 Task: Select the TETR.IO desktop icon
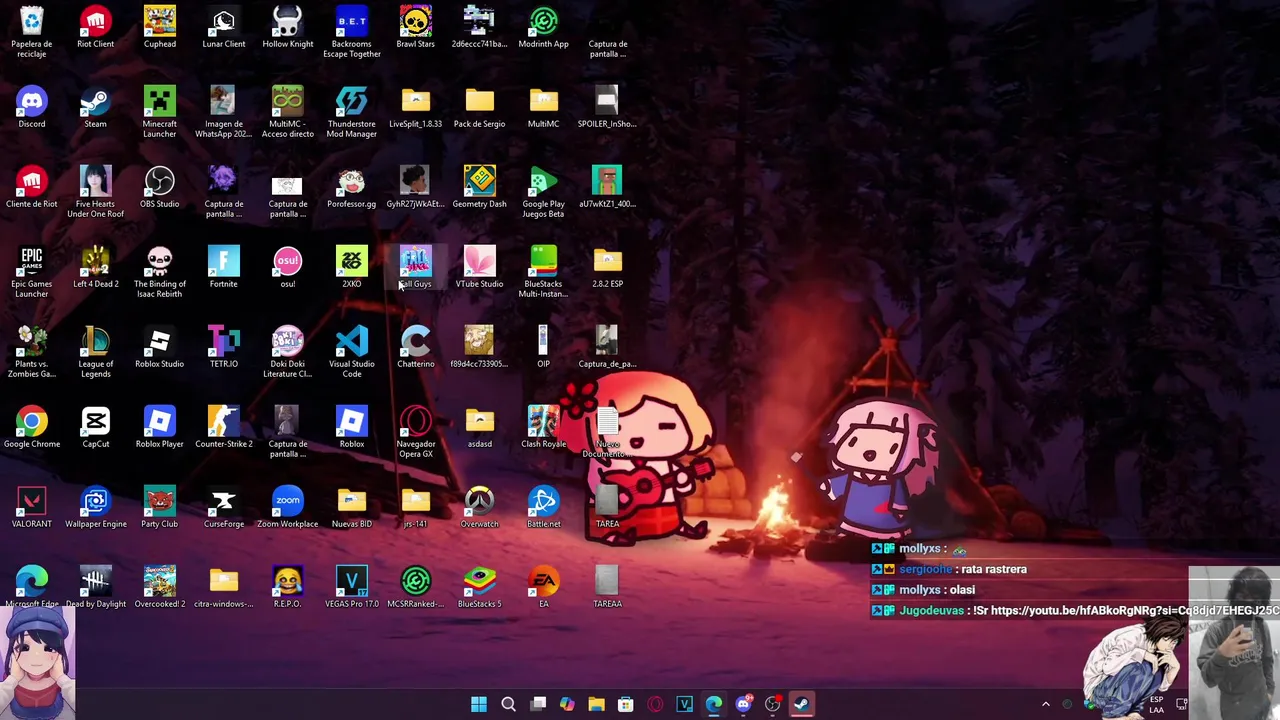[x=224, y=347]
